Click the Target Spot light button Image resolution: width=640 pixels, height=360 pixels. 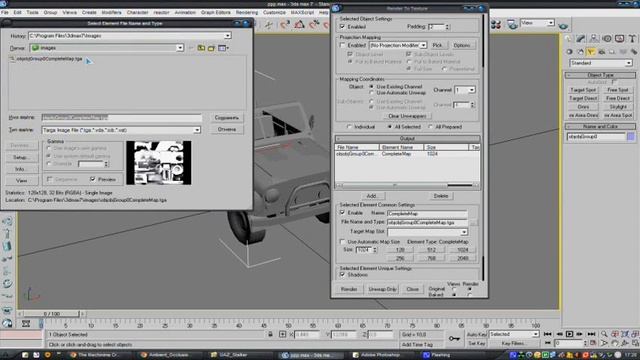[583, 90]
